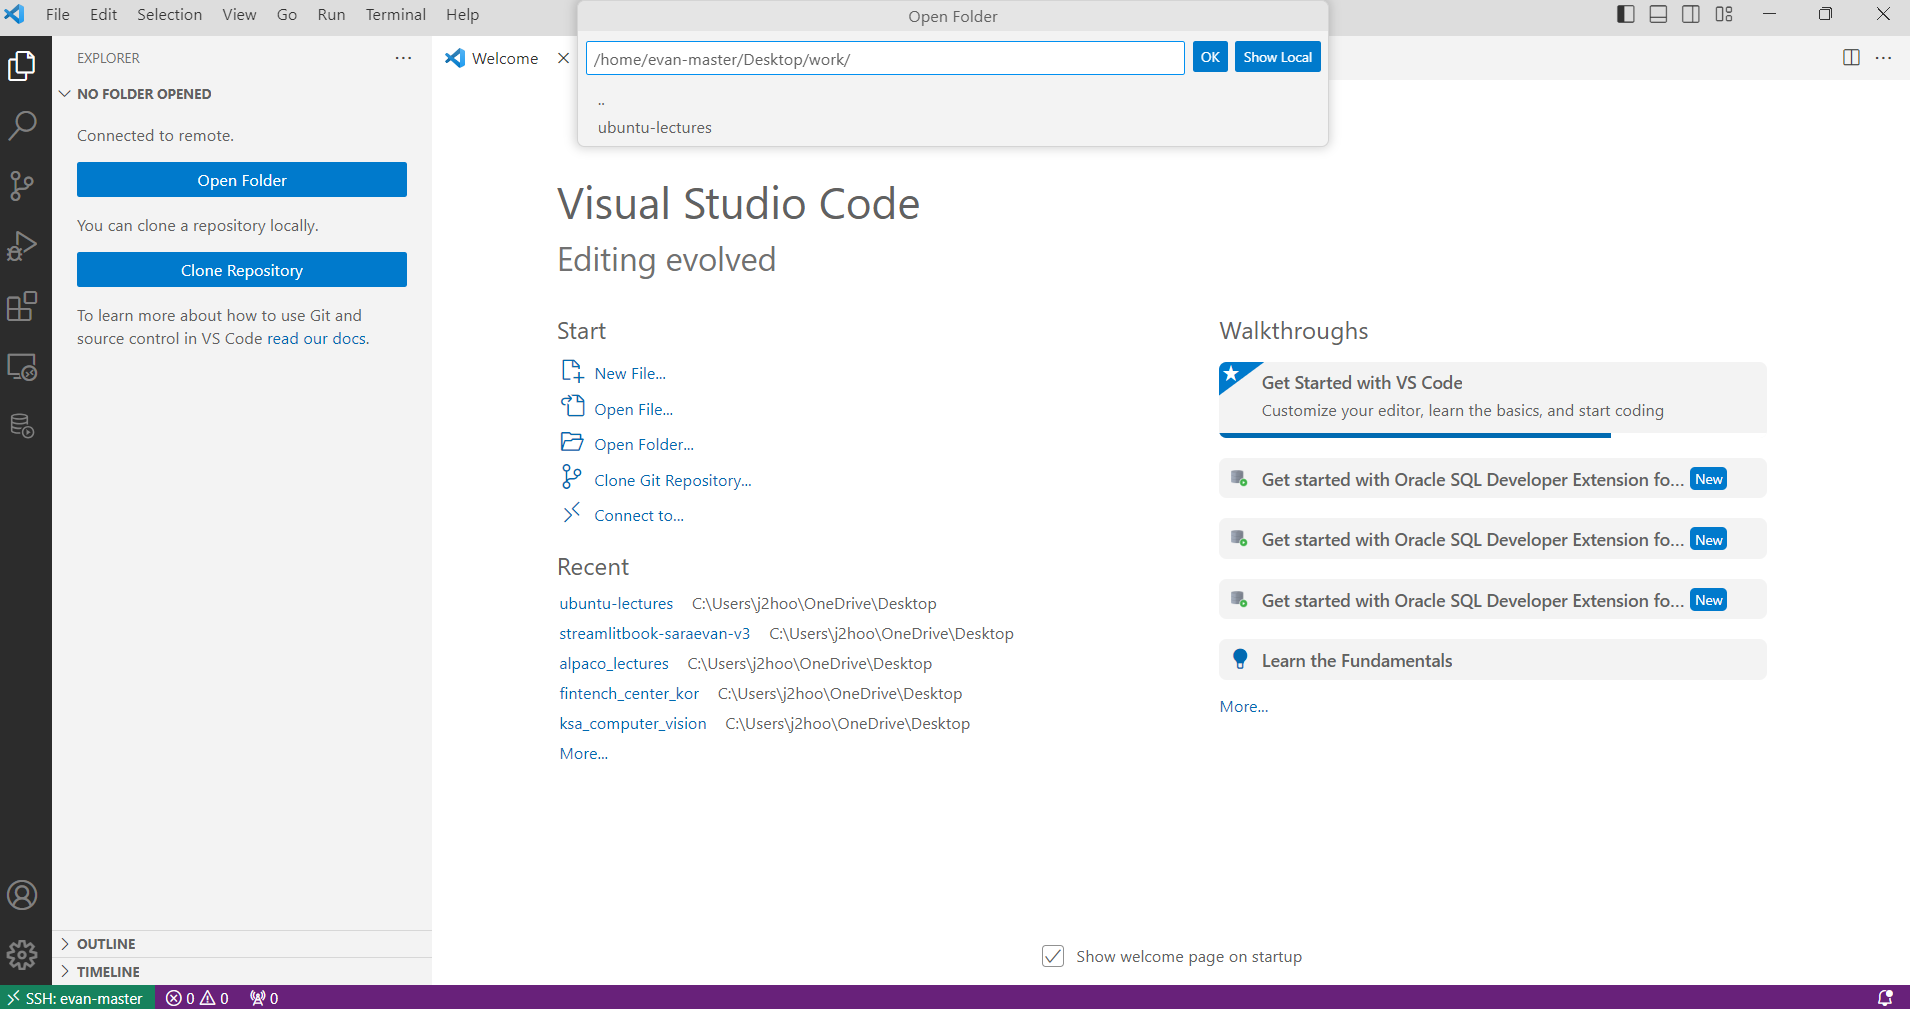This screenshot has width=1910, height=1009.
Task: Open Learn the Fundamentals walkthrough
Action: (x=1493, y=660)
